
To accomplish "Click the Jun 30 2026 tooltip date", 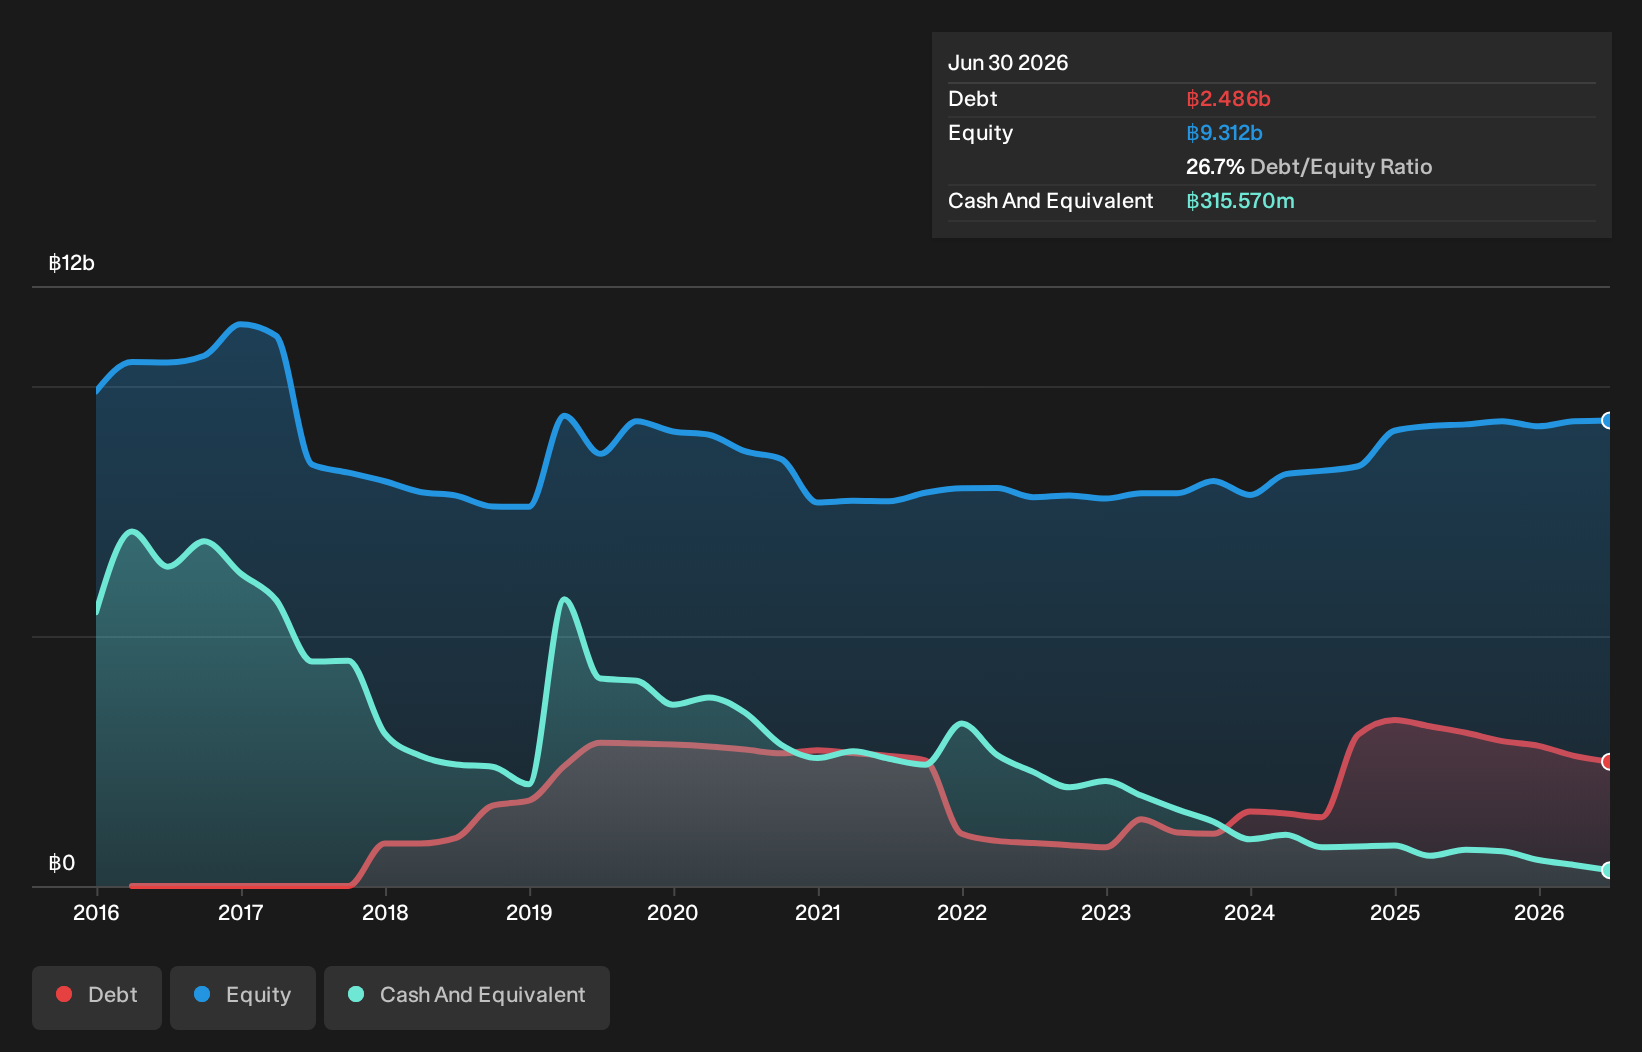I will pyautogui.click(x=1008, y=63).
